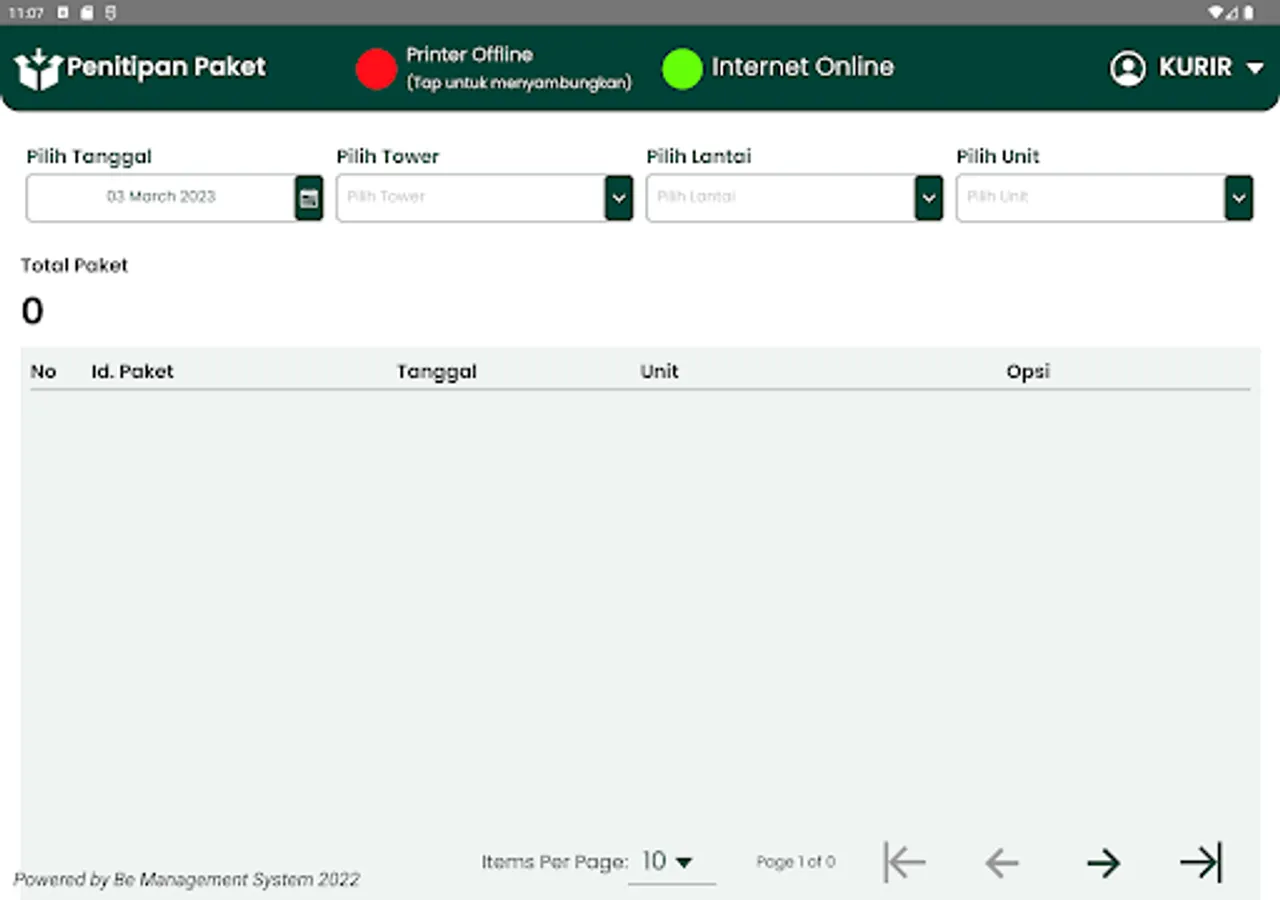
Task: Click the date field showing 03 March 2023
Action: (160, 197)
